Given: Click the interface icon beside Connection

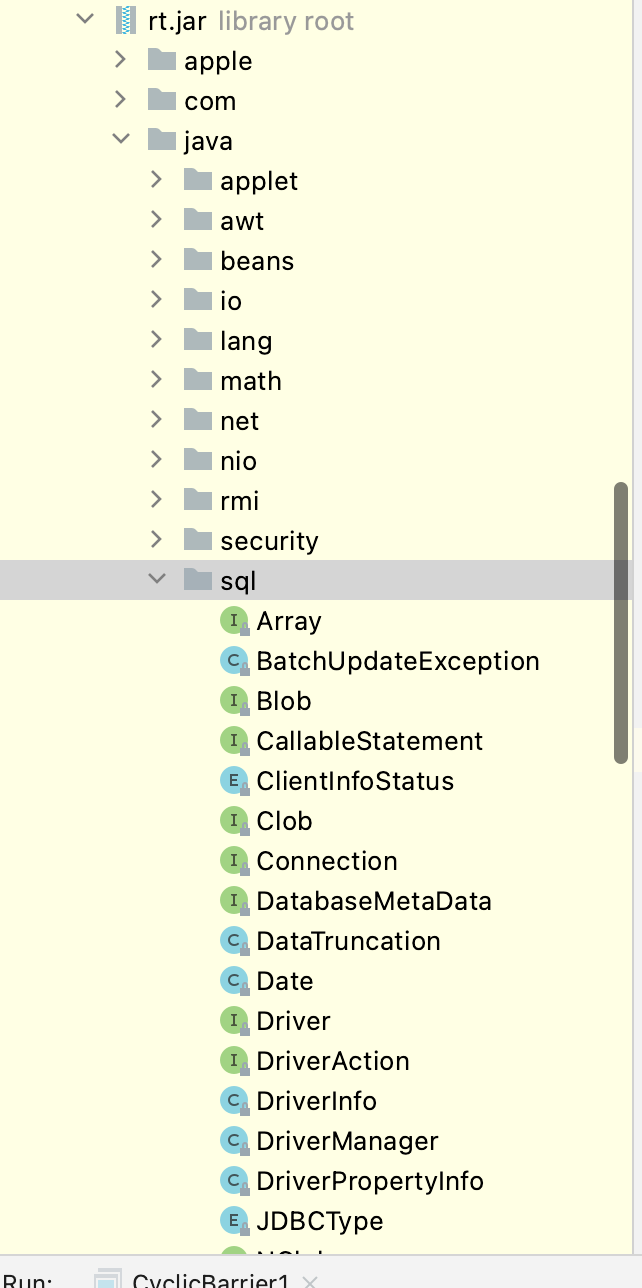Looking at the screenshot, I should coord(233,861).
